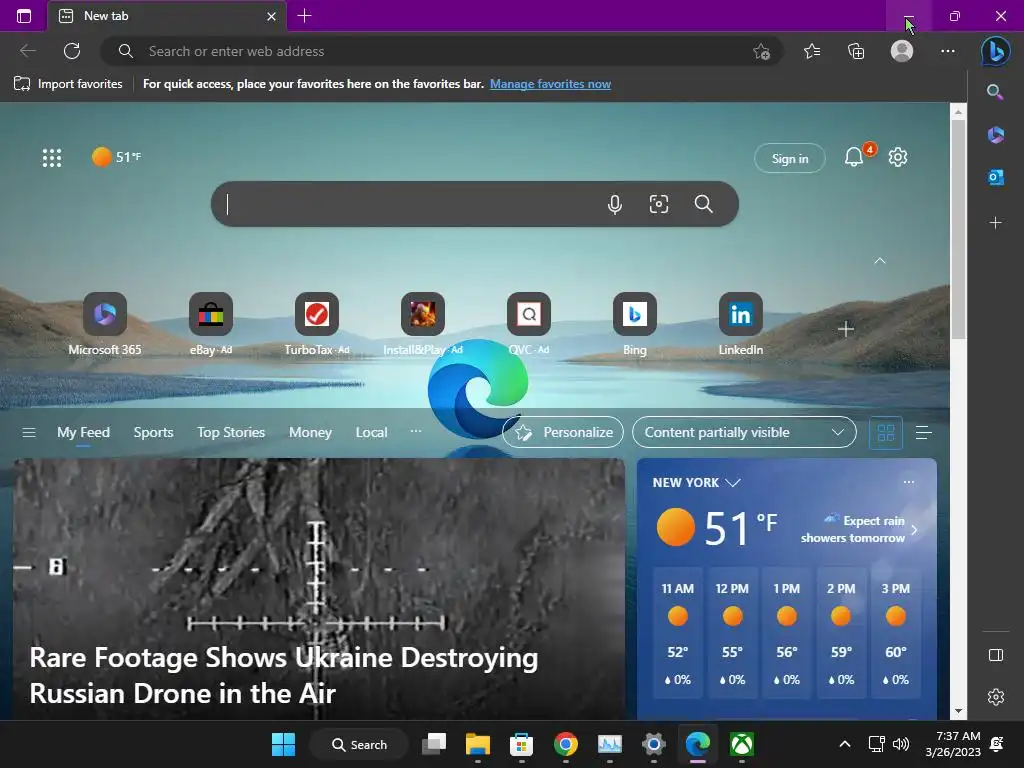
Task: Select the My Feed tab
Action: pos(83,432)
